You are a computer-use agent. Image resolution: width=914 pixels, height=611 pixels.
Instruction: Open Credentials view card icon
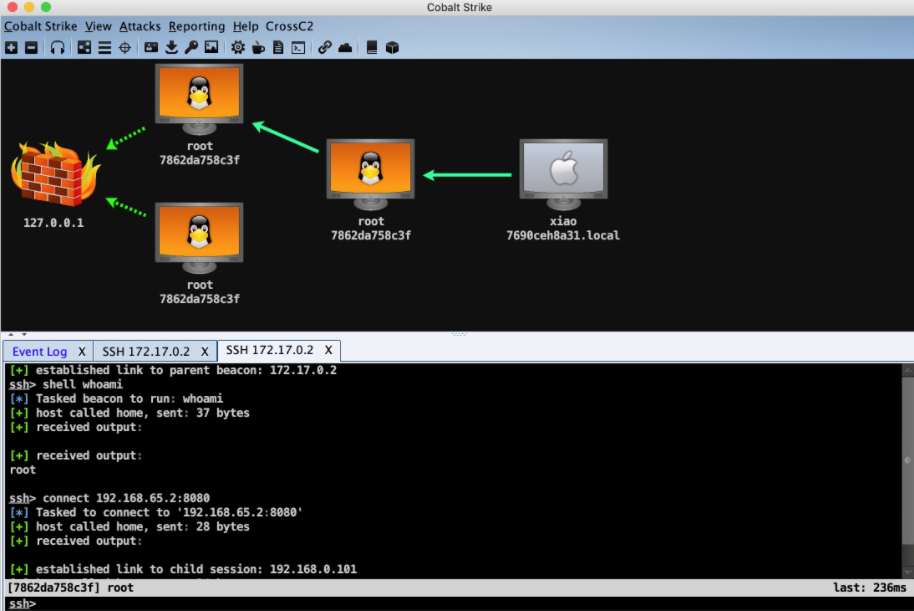pos(151,47)
